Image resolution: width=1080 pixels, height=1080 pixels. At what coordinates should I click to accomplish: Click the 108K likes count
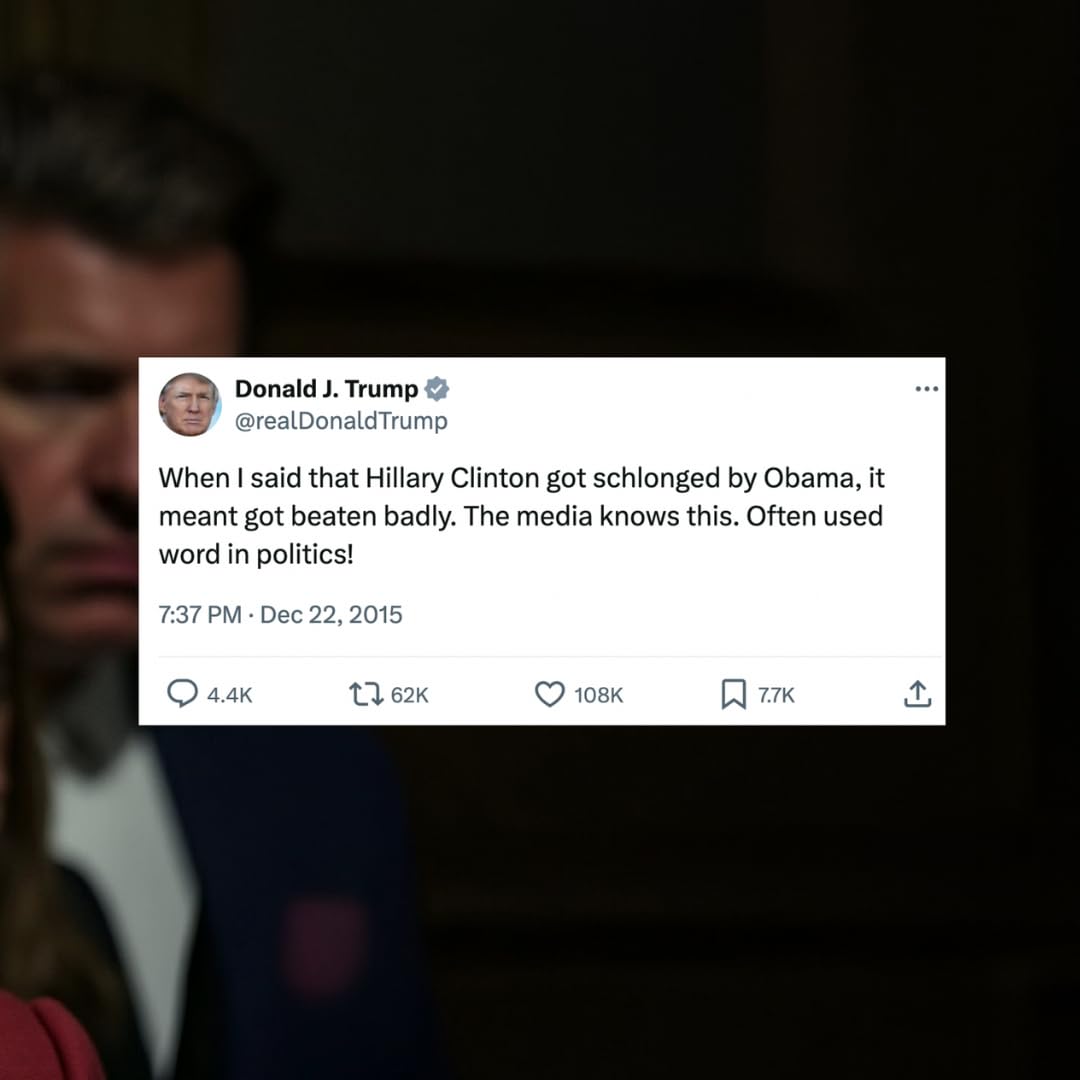599,696
